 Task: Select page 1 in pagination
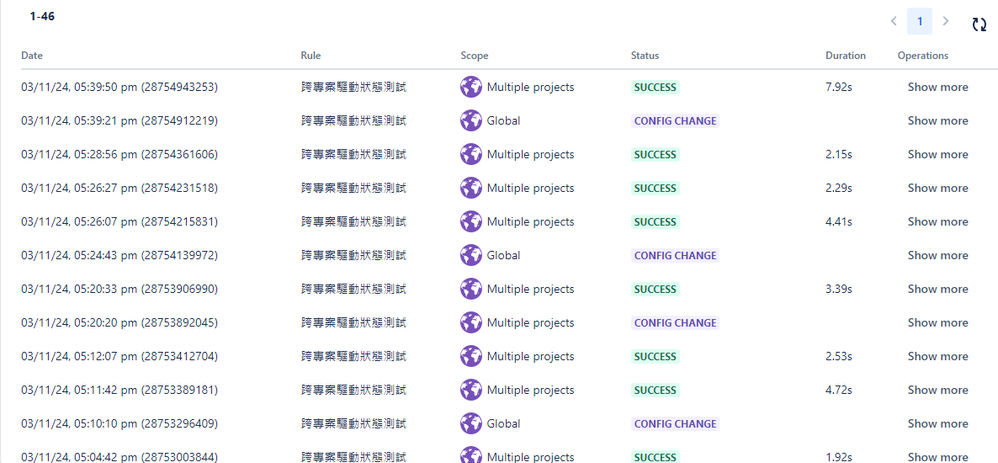pos(919,21)
